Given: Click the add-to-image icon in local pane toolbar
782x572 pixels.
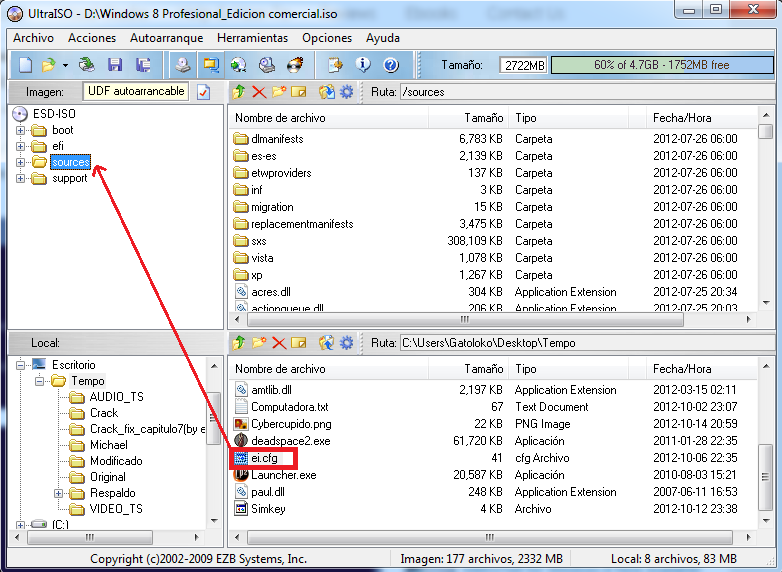Looking at the screenshot, I should [327, 343].
